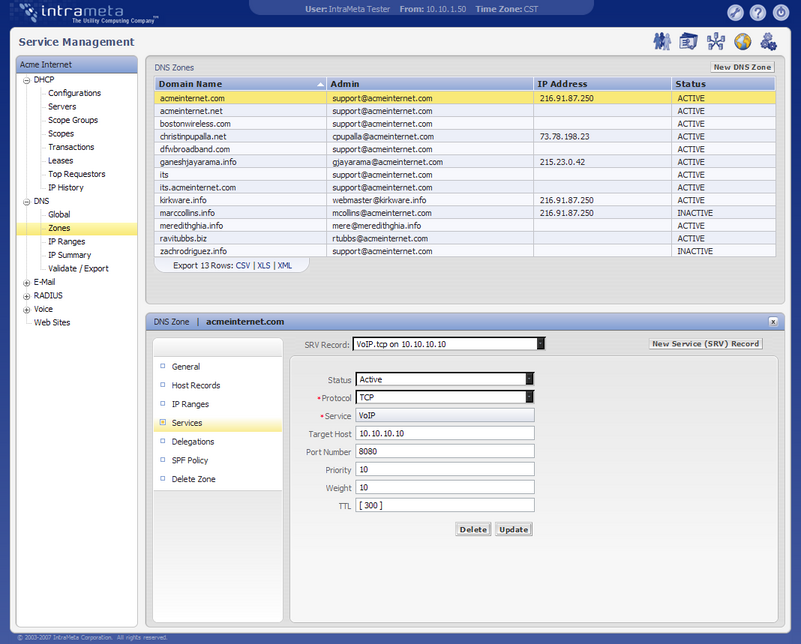Focus the Weight field
Viewport: 801px width, 644px height.
445,488
